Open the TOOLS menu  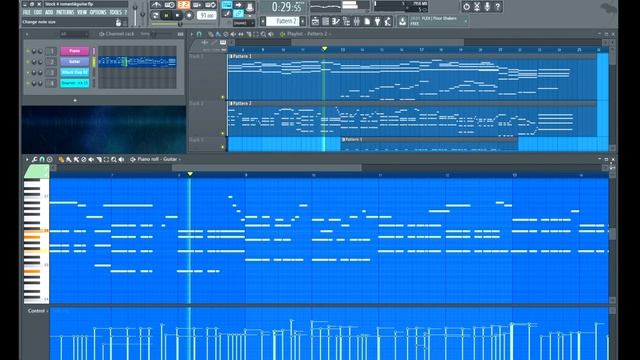pyautogui.click(x=116, y=12)
